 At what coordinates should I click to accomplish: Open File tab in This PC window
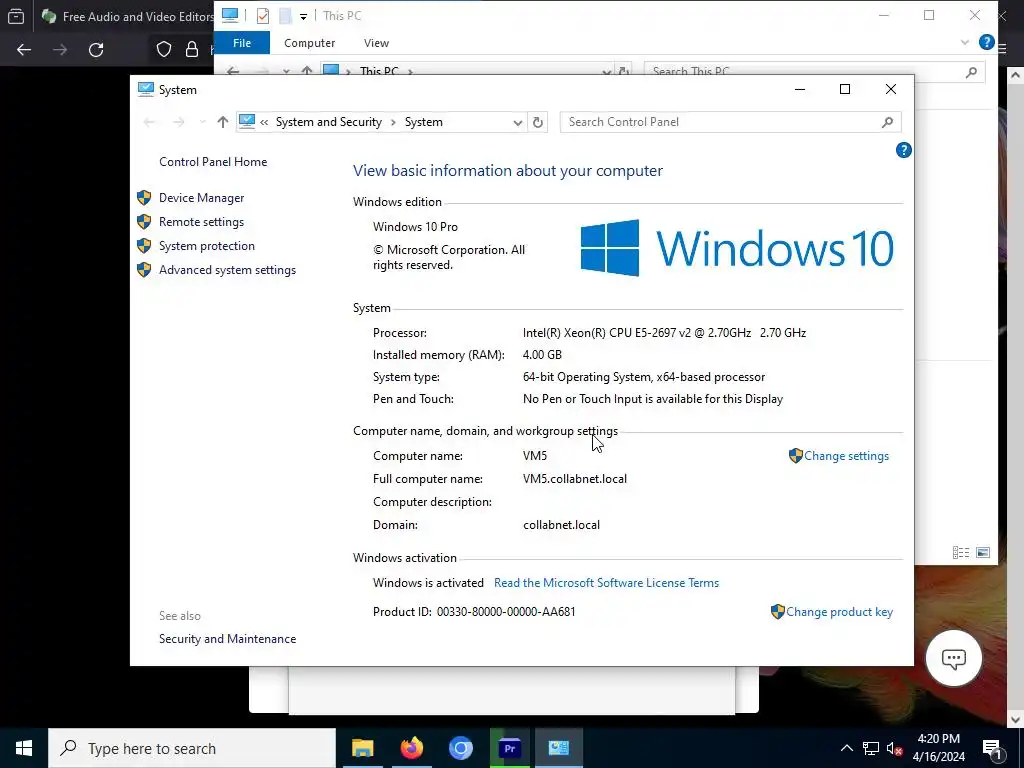click(242, 43)
